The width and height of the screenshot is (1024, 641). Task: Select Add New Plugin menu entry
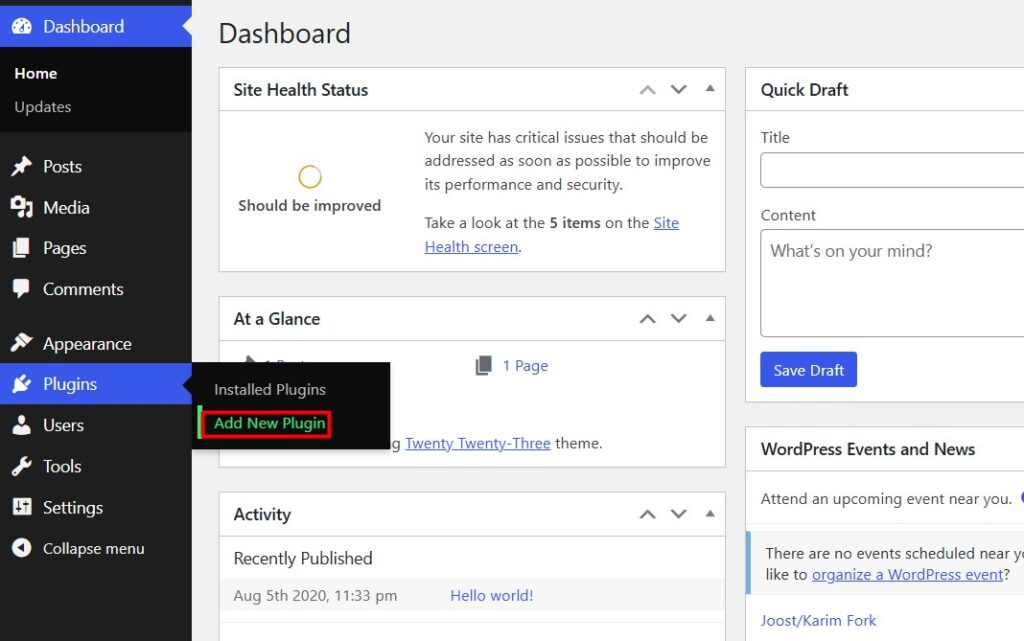point(267,423)
